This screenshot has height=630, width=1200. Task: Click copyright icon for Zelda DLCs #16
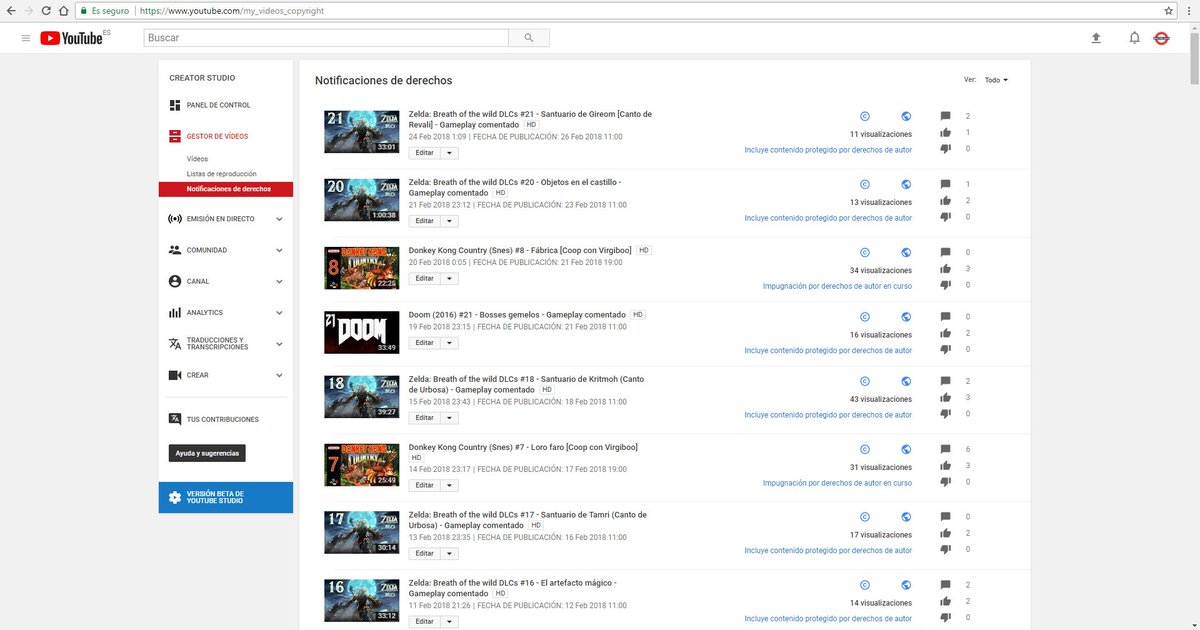(x=865, y=585)
